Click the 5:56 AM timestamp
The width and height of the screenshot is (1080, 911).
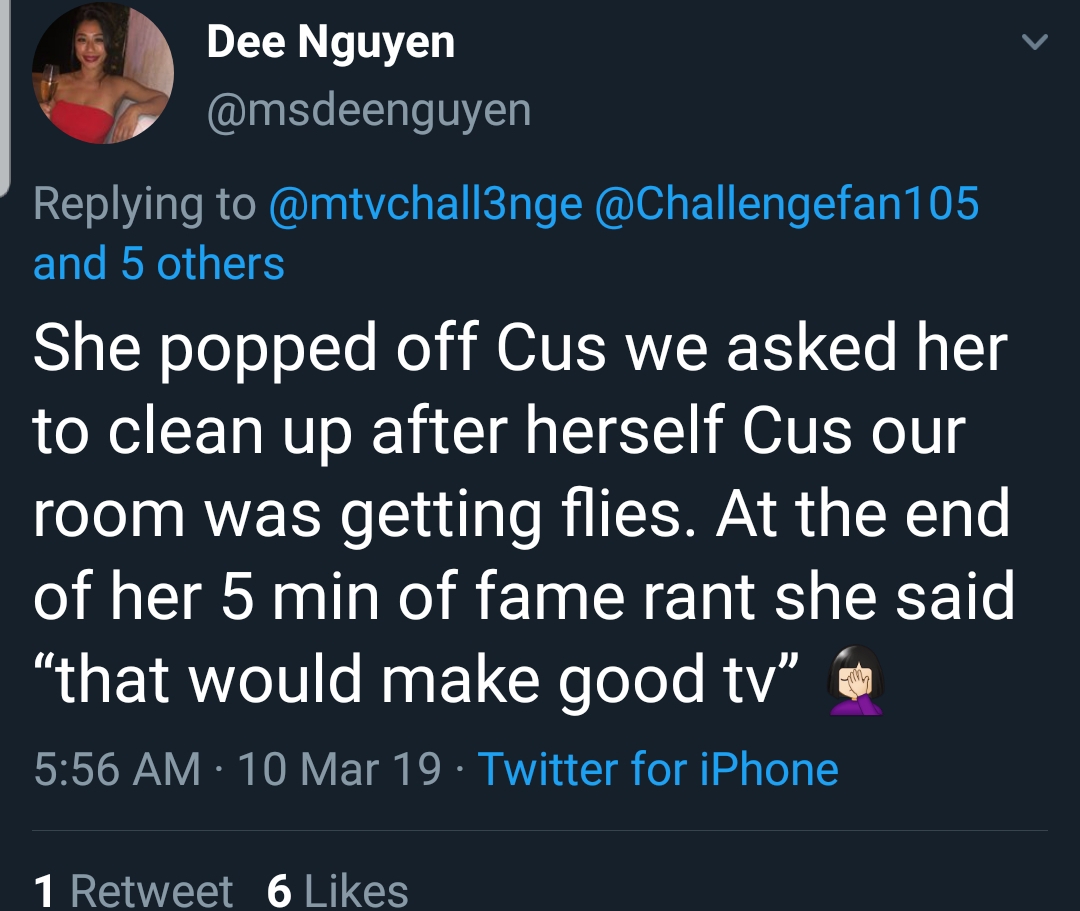pos(117,769)
